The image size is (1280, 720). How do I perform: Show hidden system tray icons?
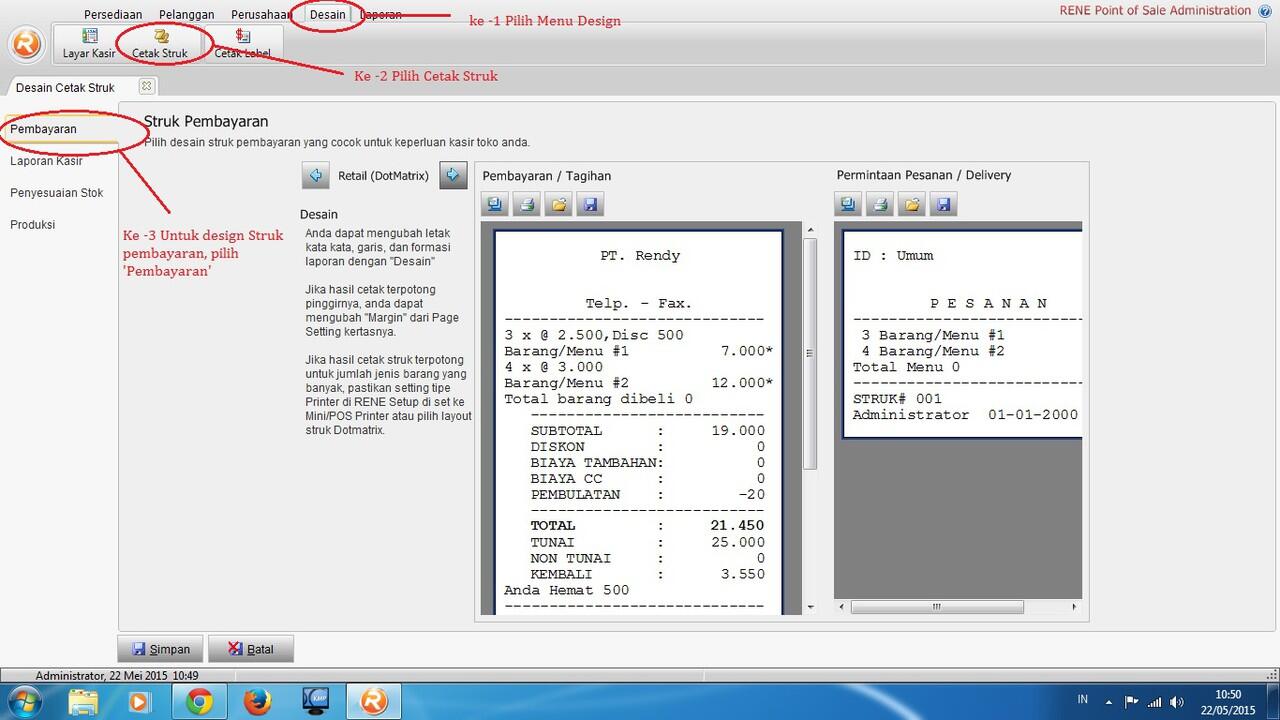click(x=1109, y=702)
